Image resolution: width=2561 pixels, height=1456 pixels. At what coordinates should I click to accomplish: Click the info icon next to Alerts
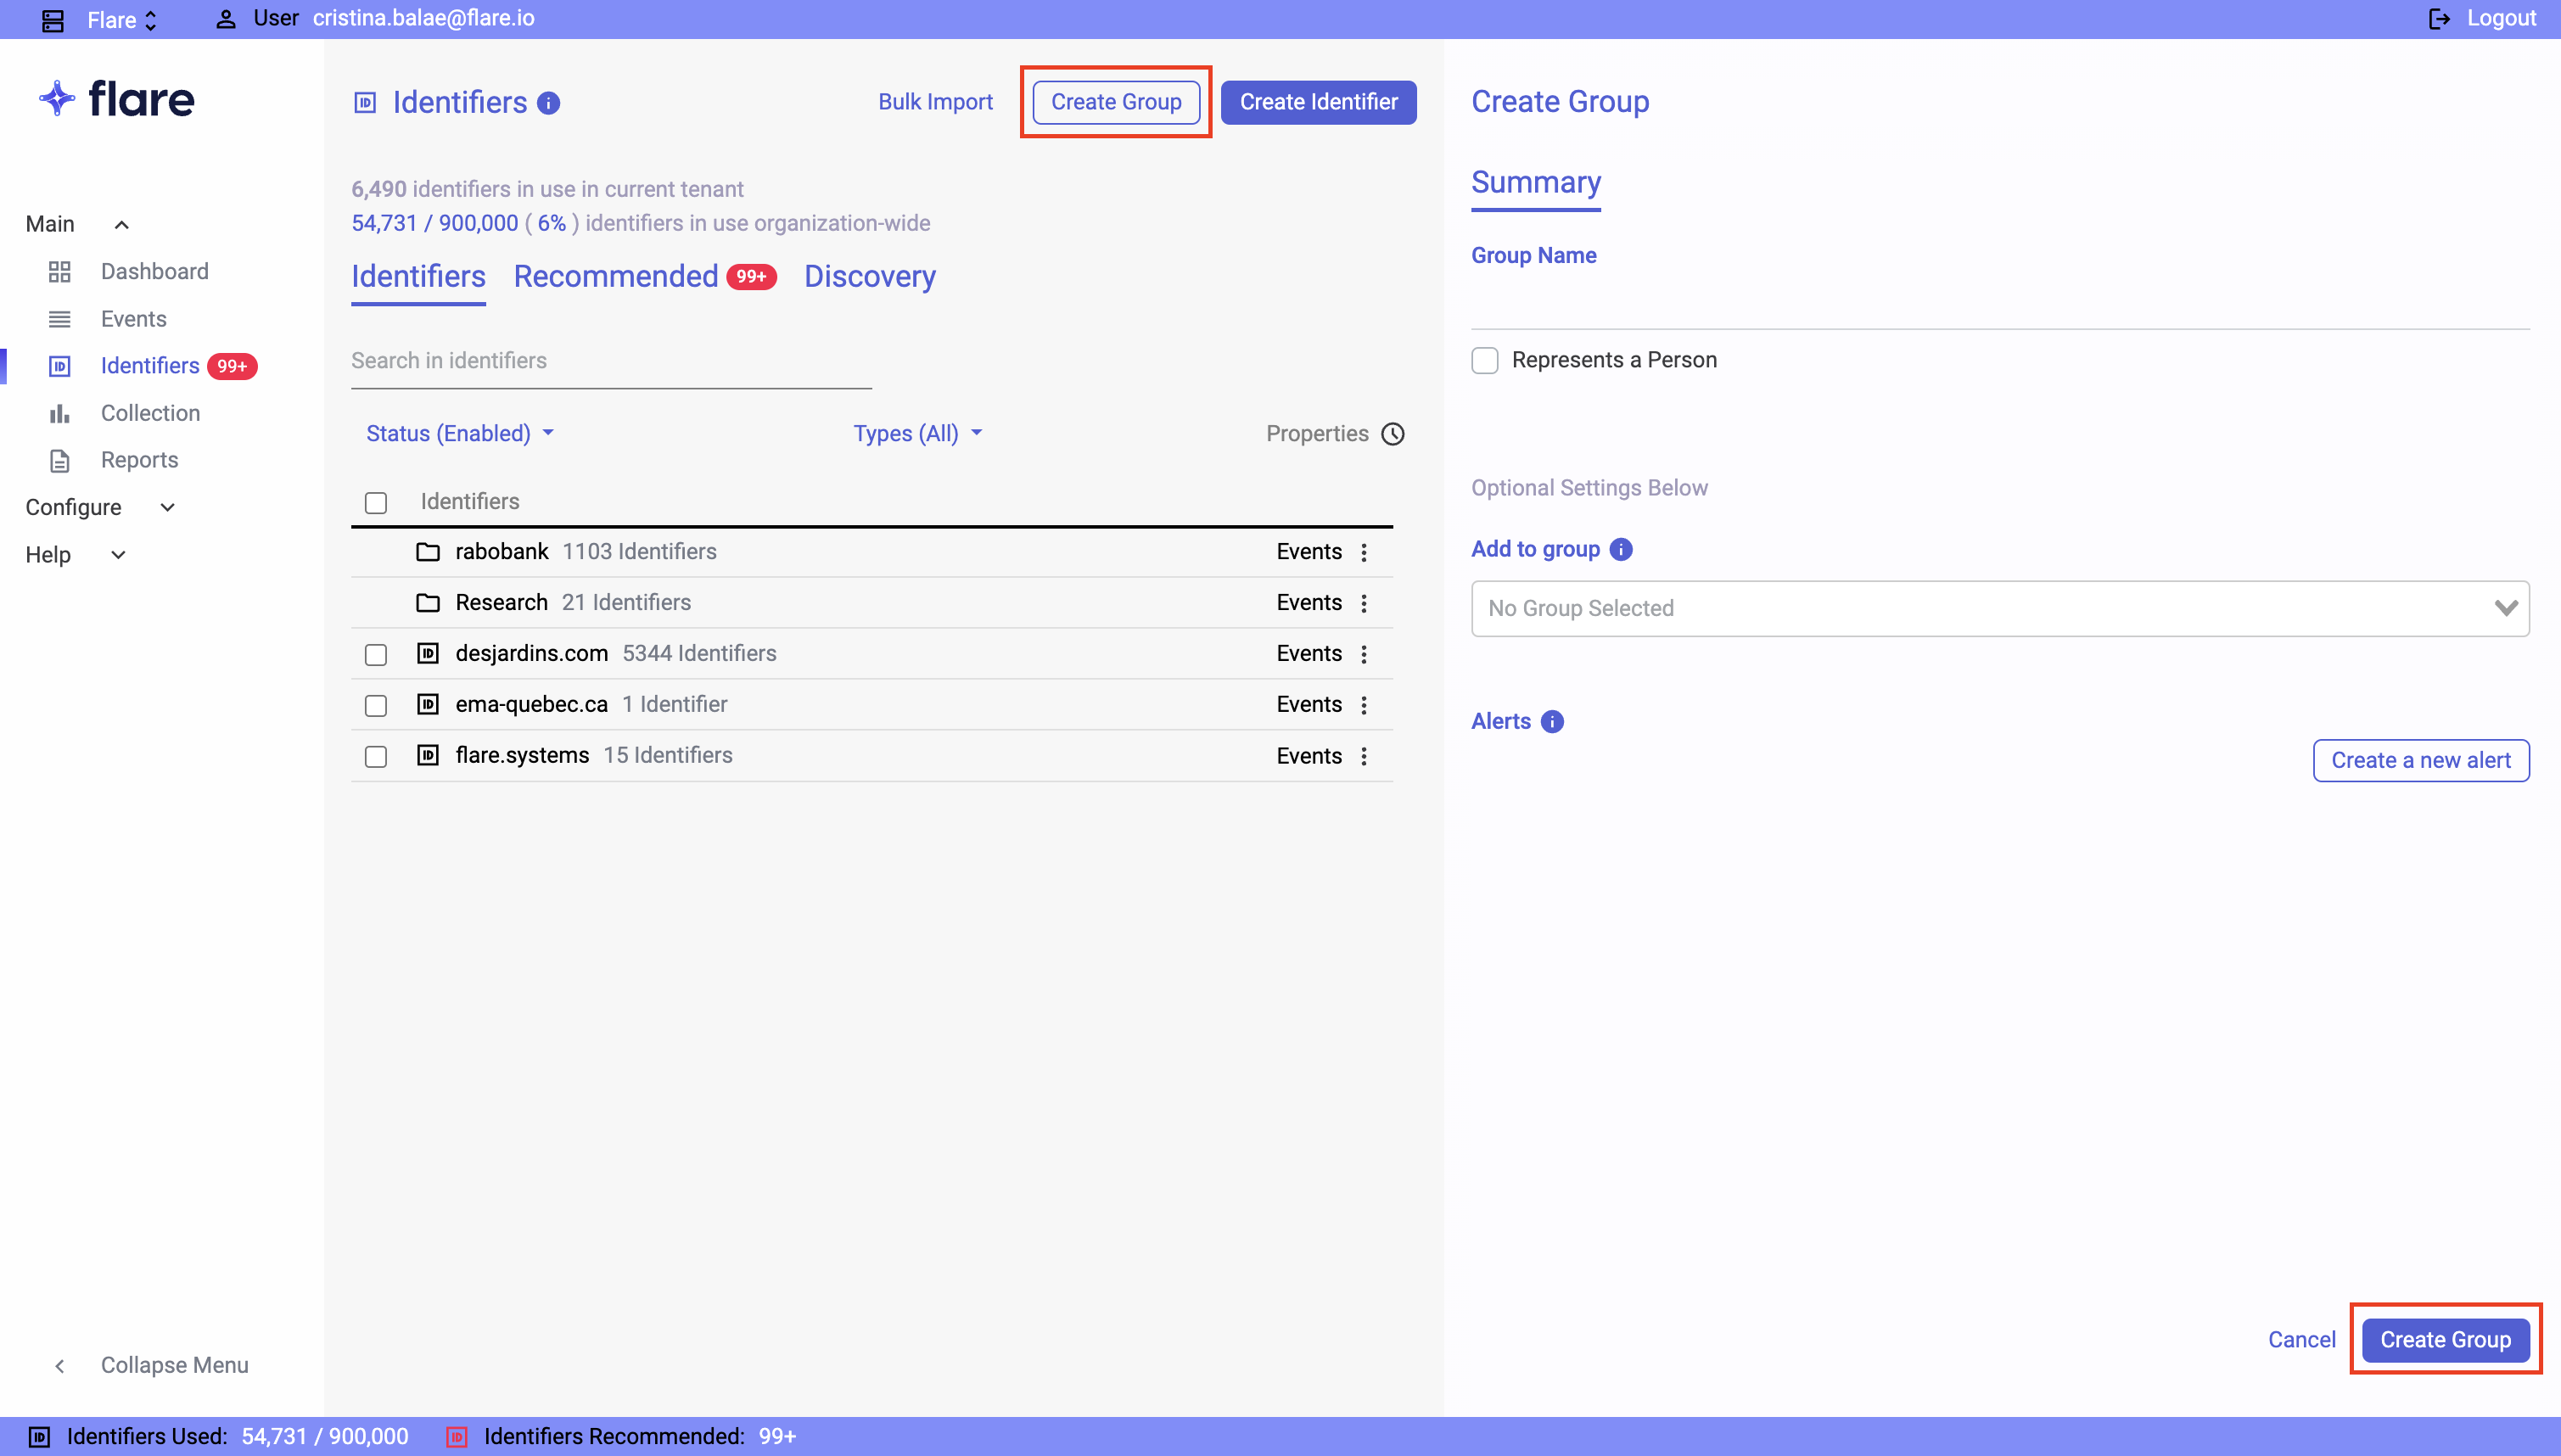pyautogui.click(x=1552, y=722)
